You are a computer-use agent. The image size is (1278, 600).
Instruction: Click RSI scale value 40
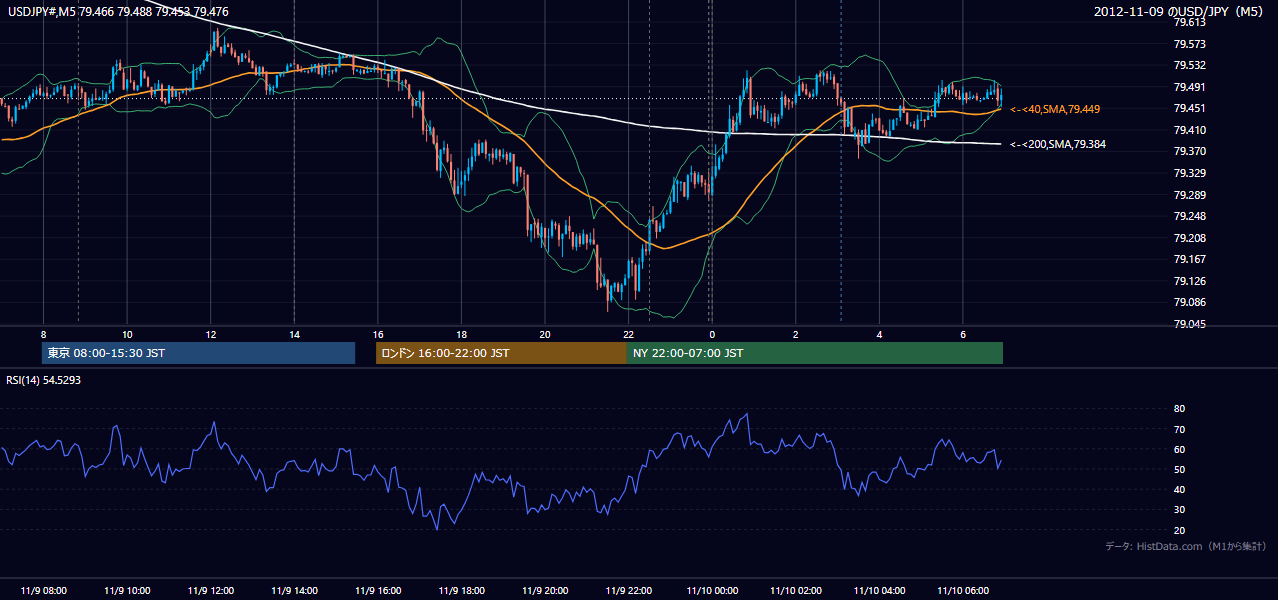pyautogui.click(x=1179, y=489)
